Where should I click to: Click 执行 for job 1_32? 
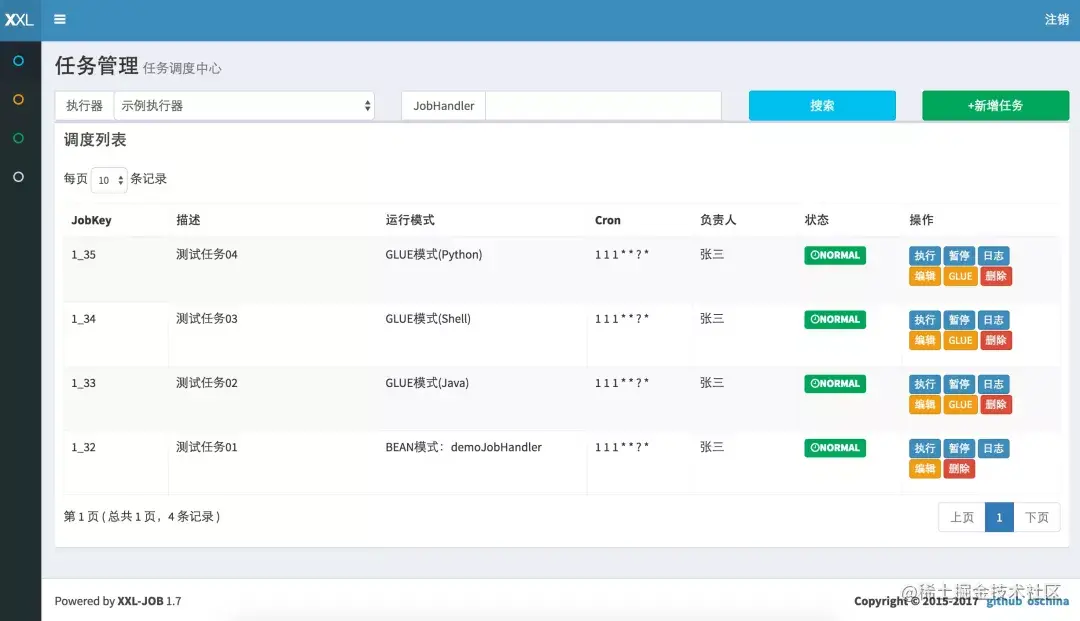coord(924,448)
